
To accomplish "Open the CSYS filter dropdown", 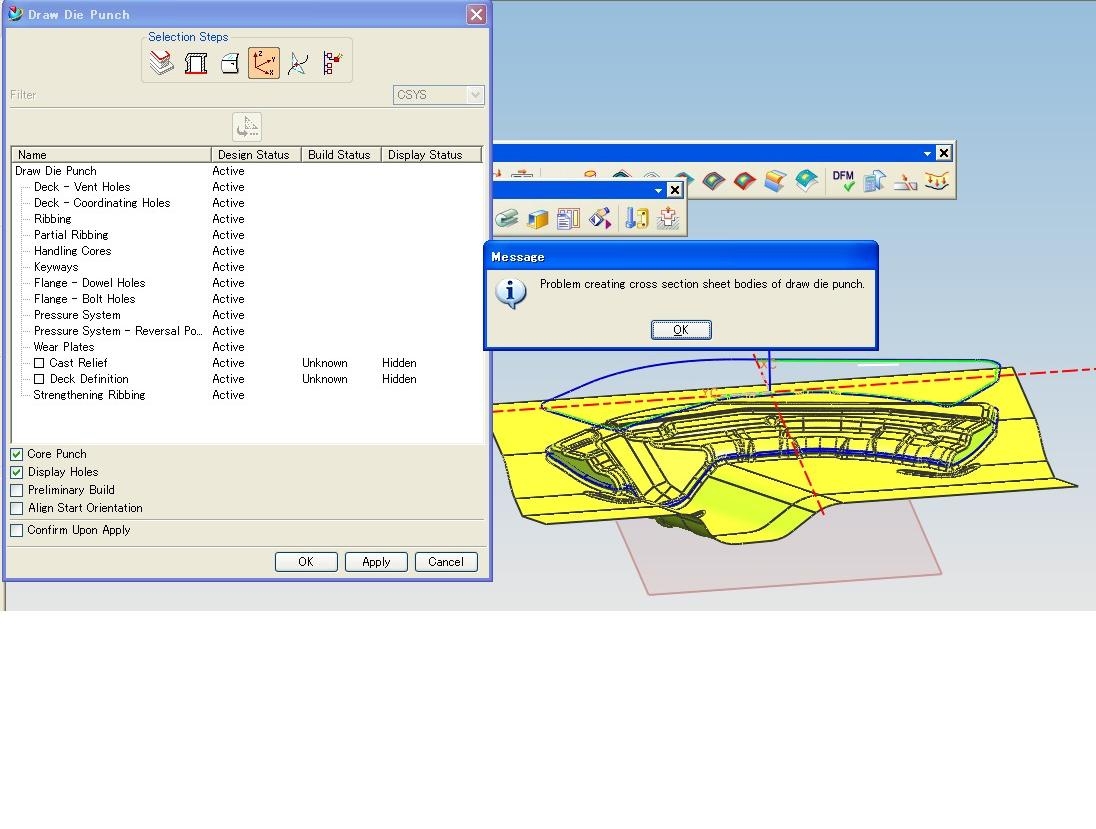I will point(475,95).
